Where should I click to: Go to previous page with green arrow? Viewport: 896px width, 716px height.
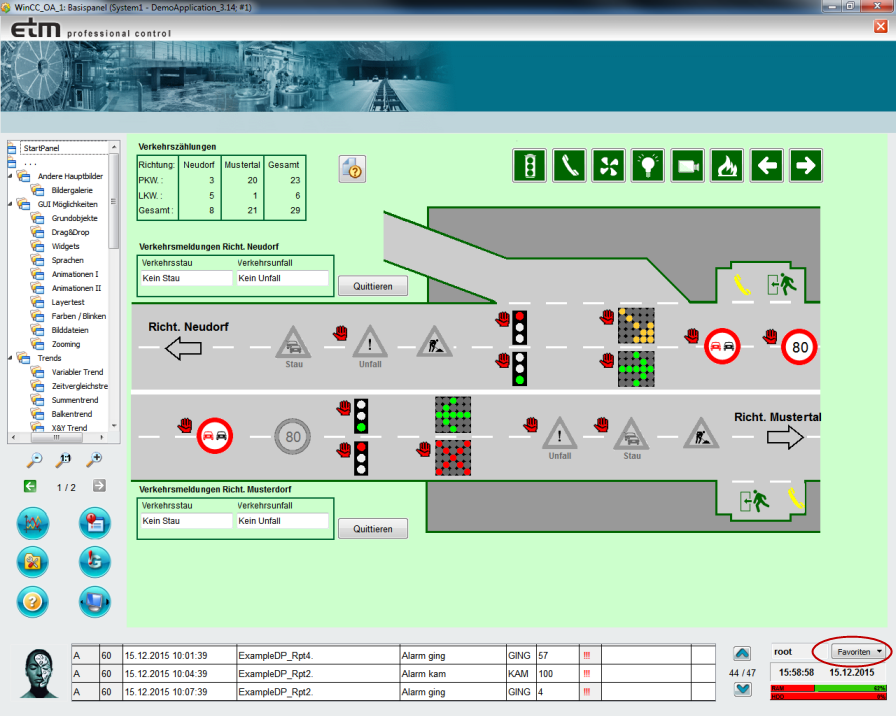tap(30, 486)
